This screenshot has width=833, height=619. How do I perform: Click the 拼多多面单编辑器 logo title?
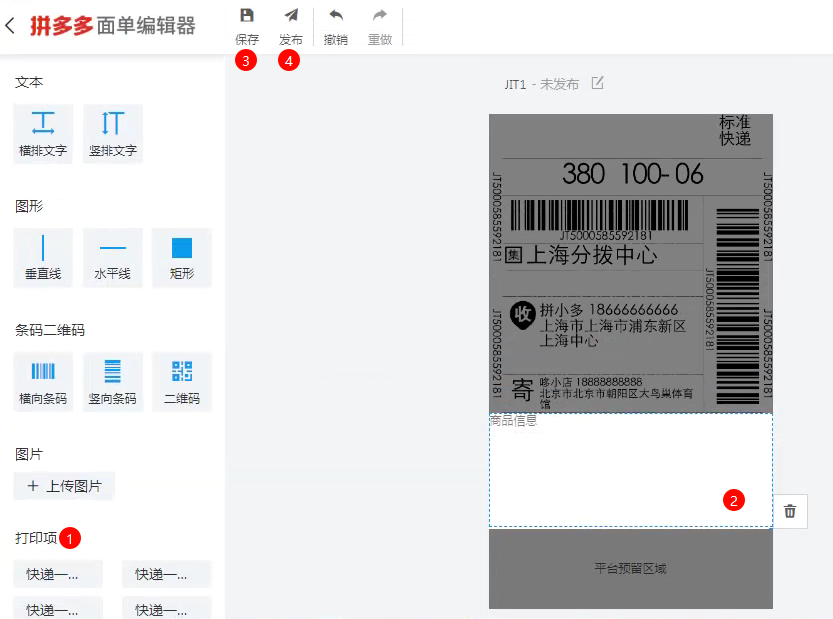coord(113,26)
